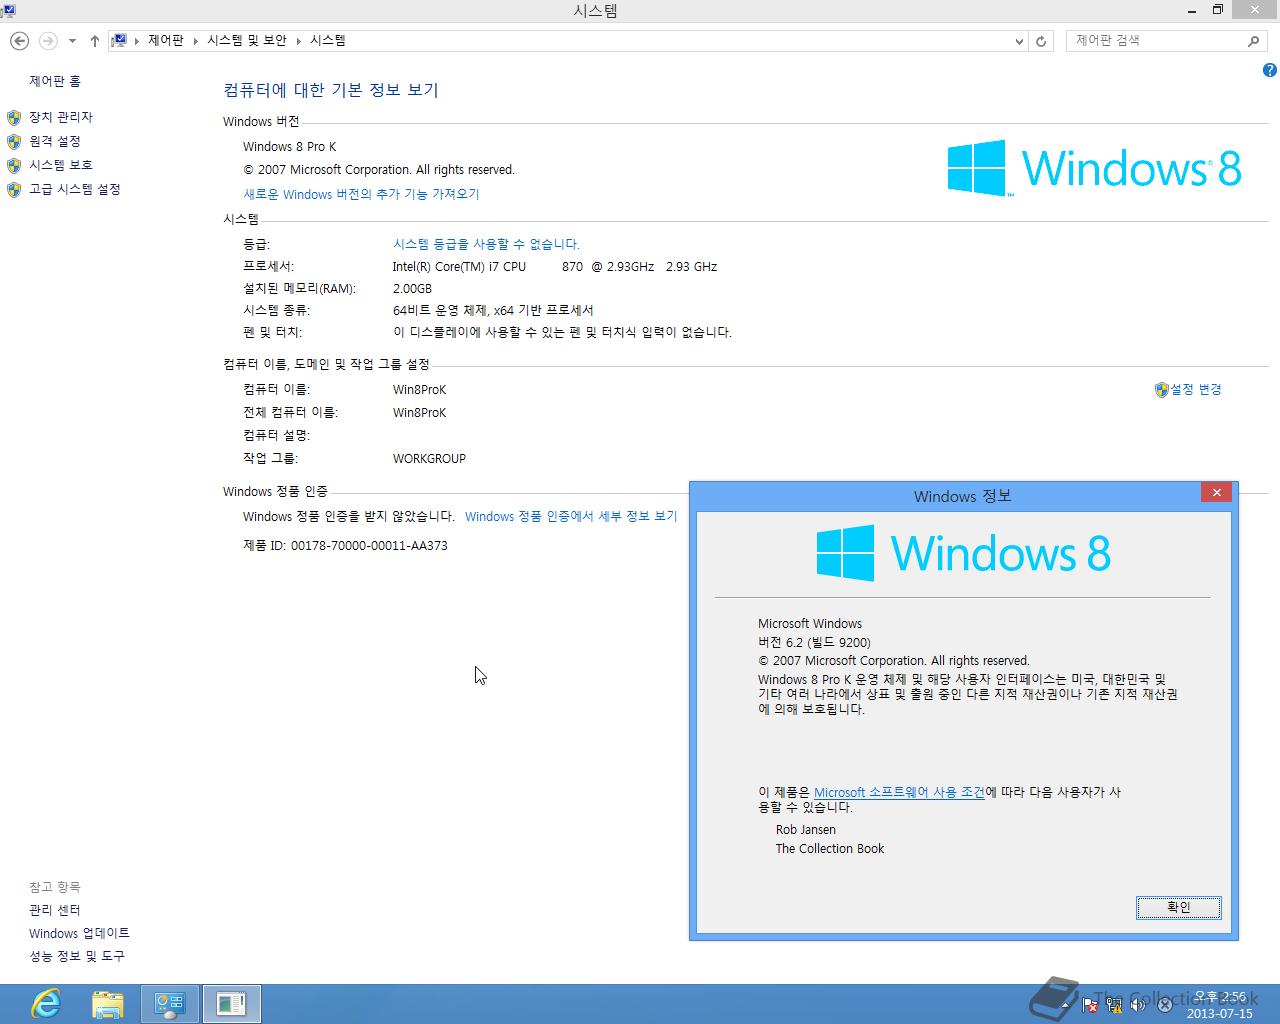This screenshot has height=1024, width=1280.
Task: Close the Windows 정보 dialog
Action: [1216, 492]
